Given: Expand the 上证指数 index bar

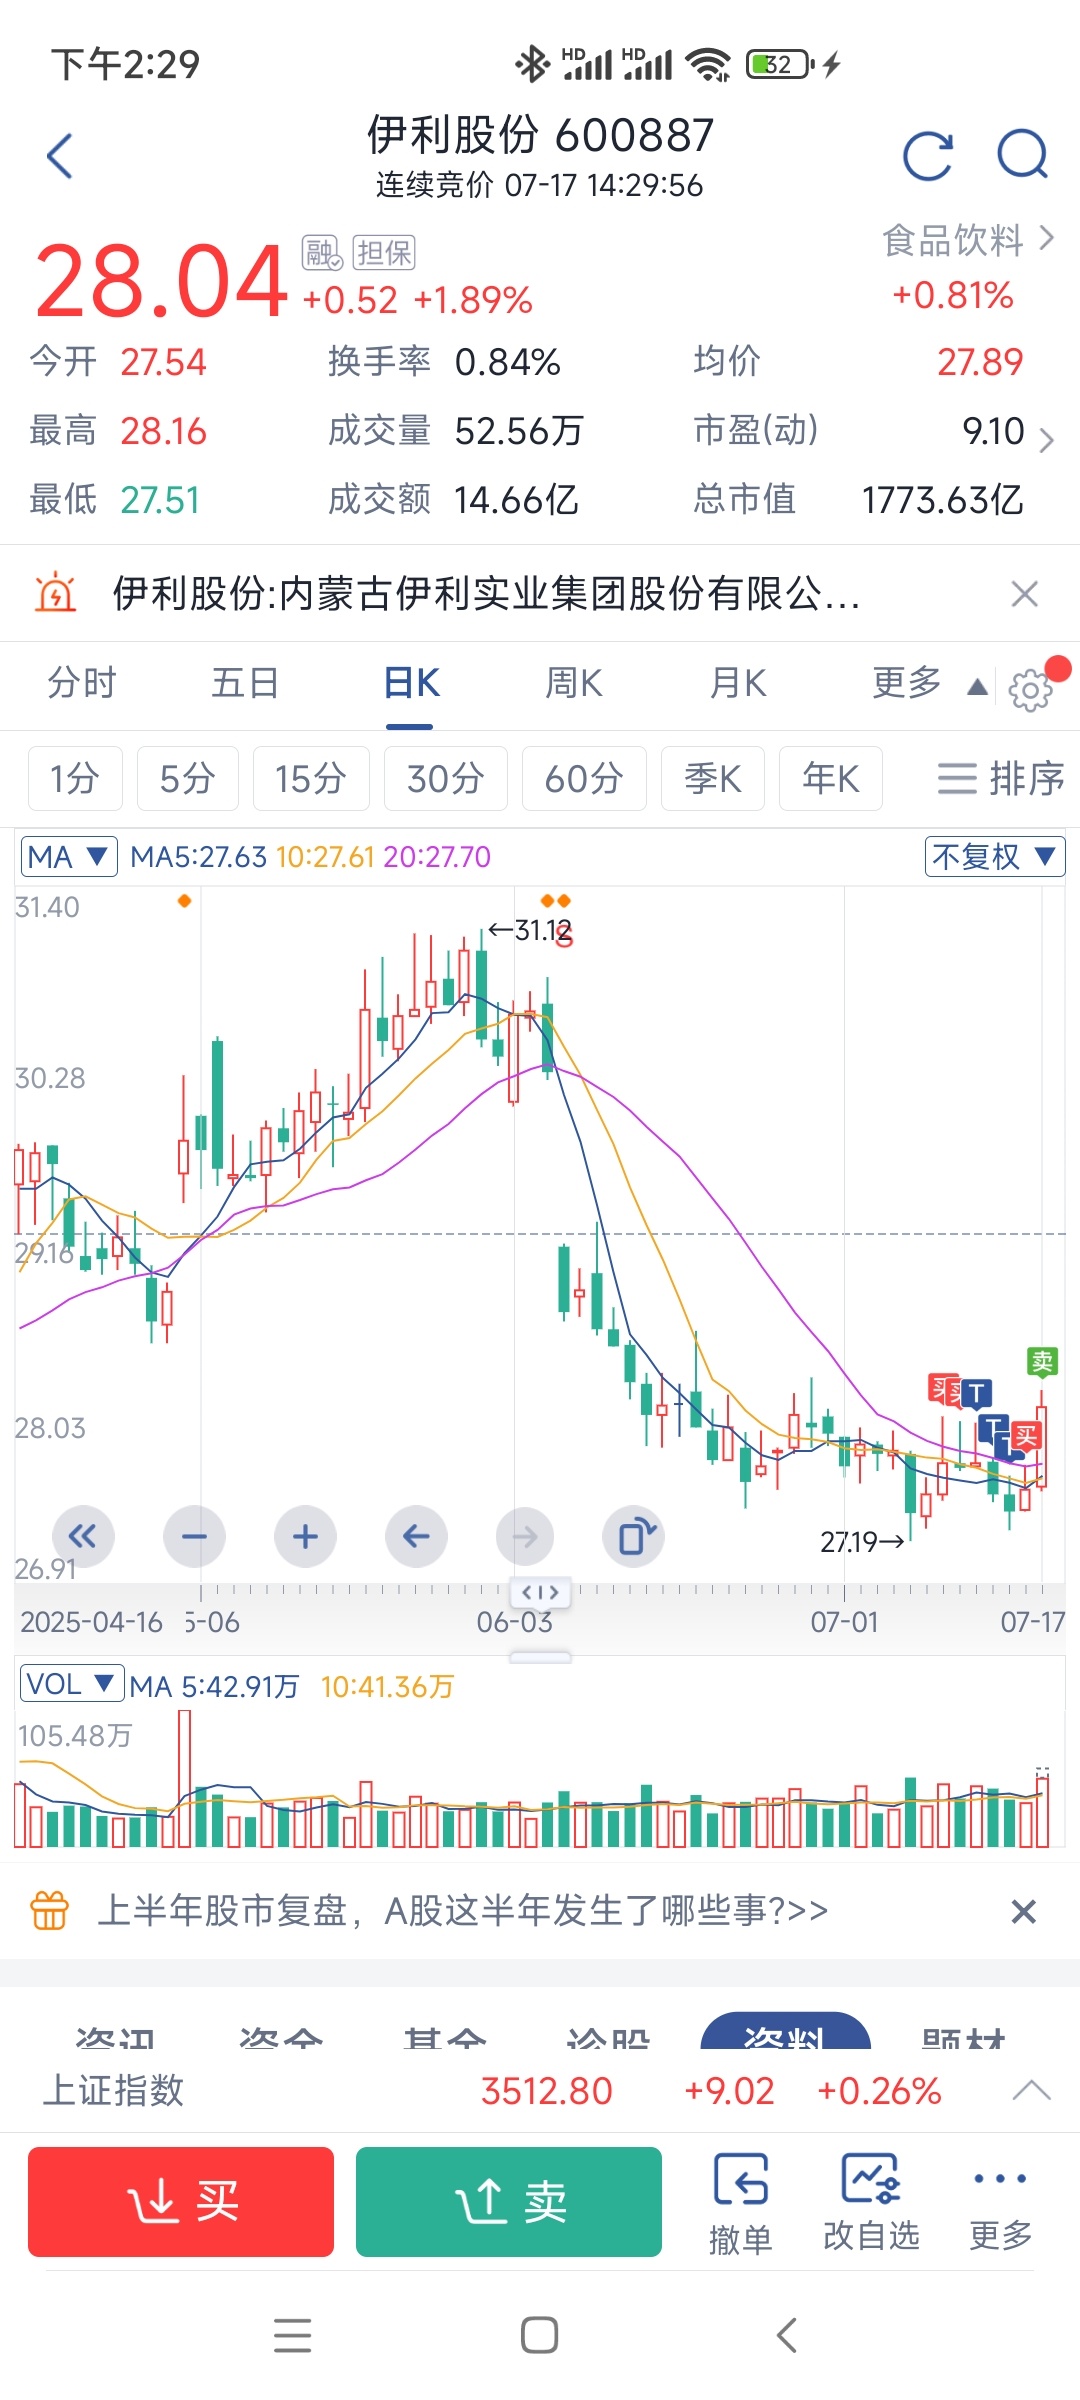Looking at the screenshot, I should click(x=1031, y=2090).
